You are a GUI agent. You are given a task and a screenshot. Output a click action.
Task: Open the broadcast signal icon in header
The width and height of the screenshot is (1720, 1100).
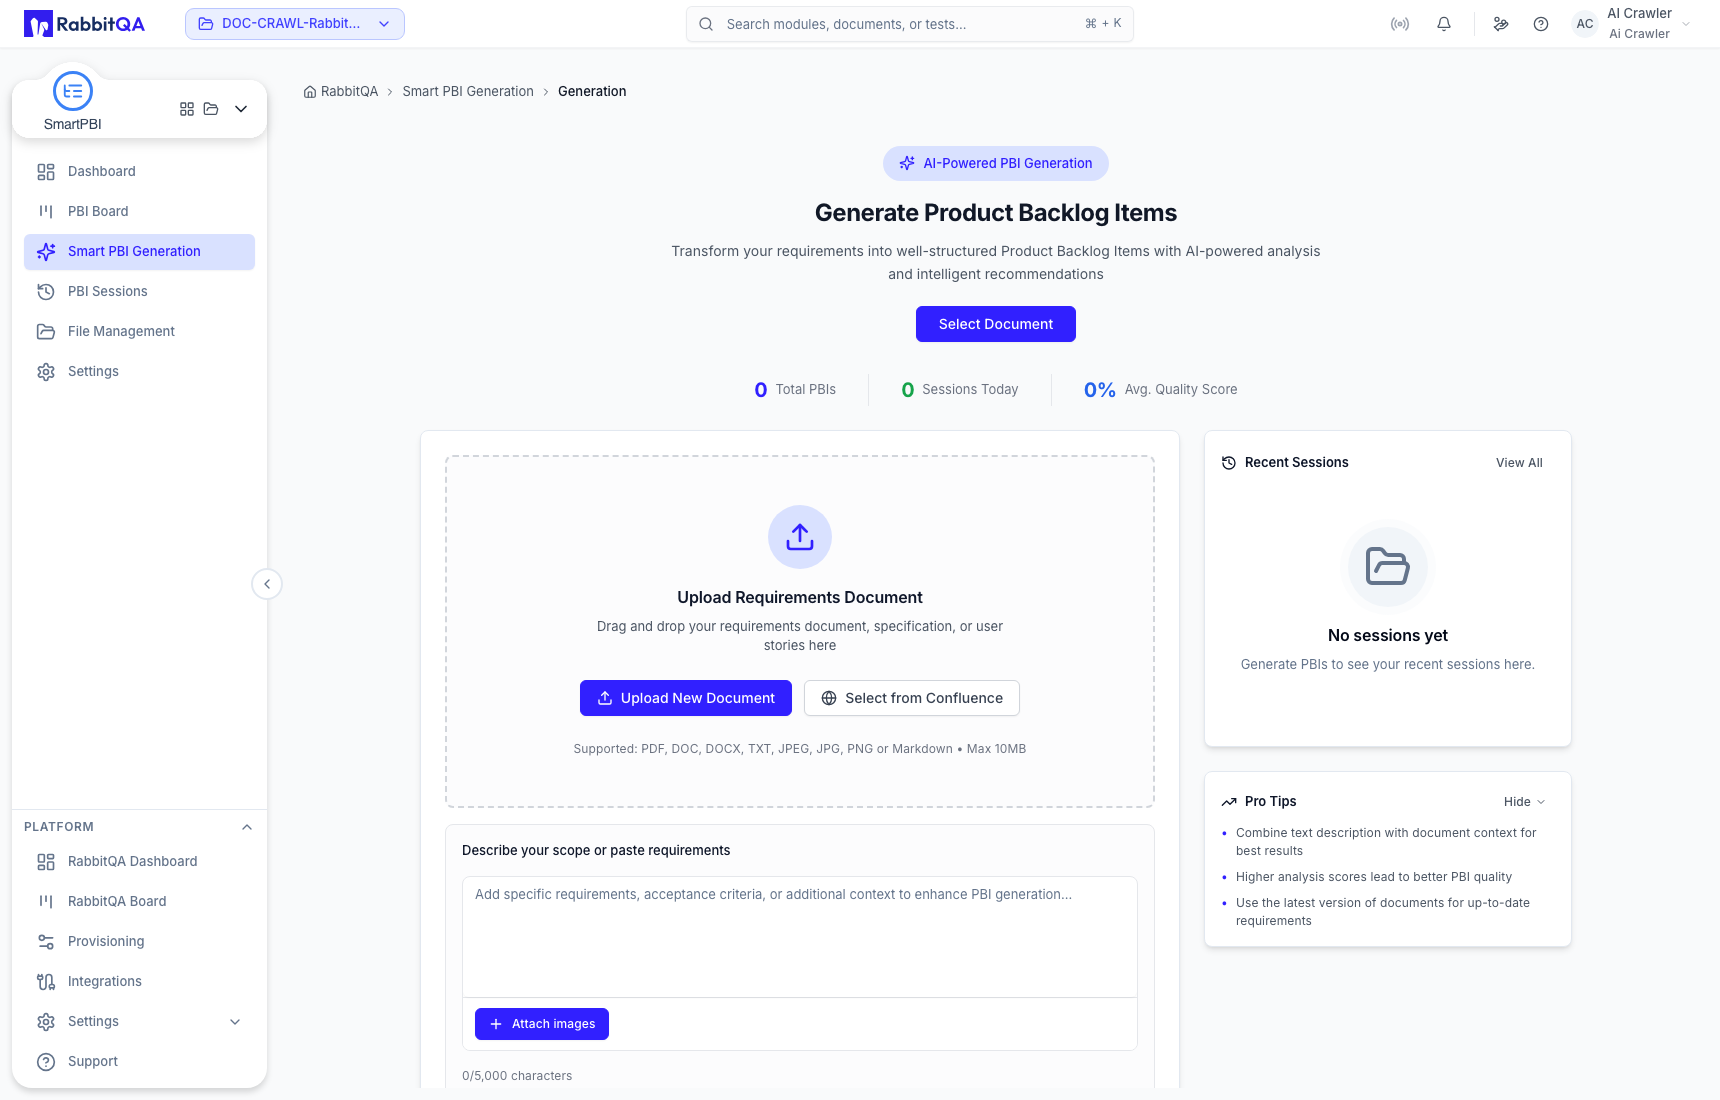[1400, 24]
